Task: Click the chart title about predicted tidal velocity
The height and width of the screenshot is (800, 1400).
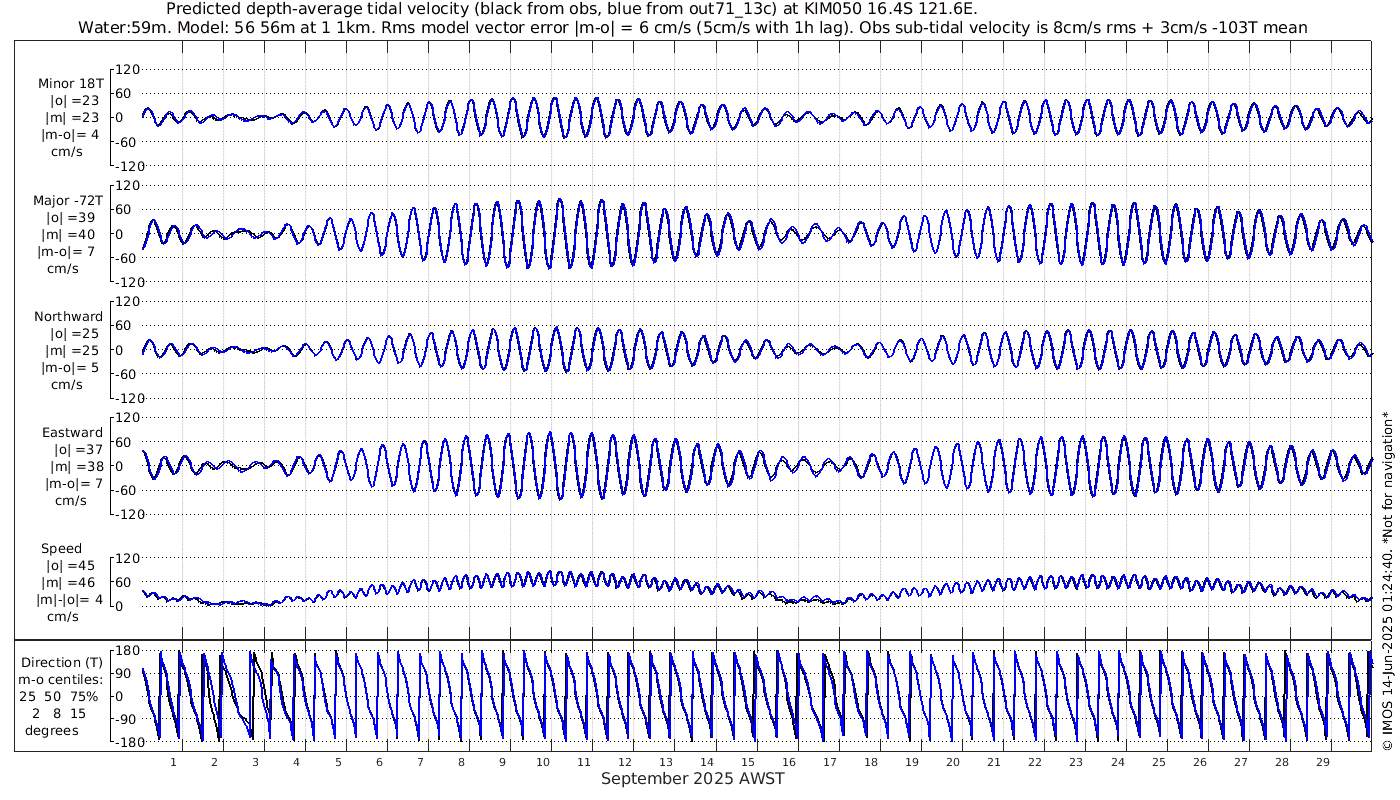Action: click(x=571, y=9)
